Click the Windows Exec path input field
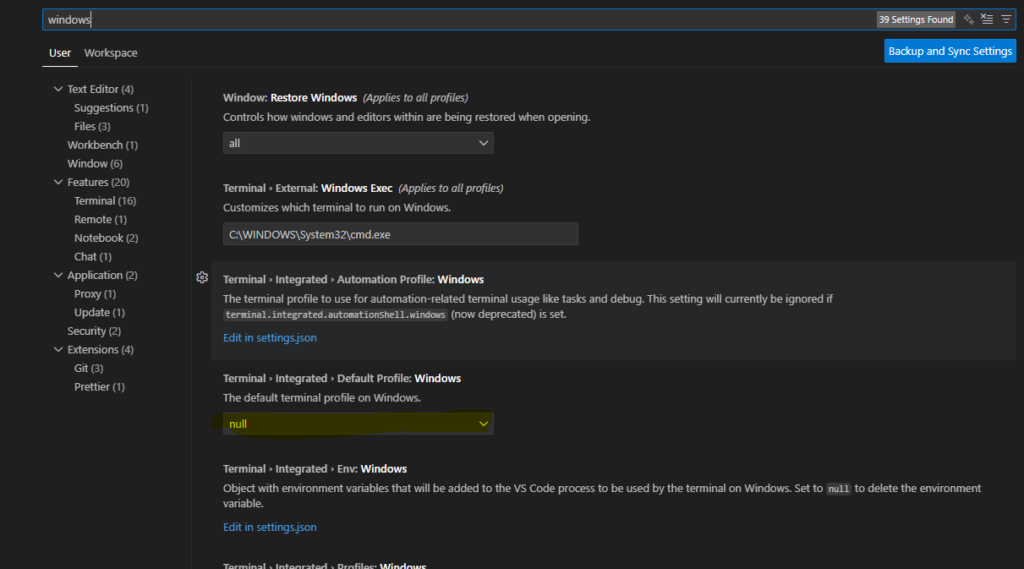This screenshot has width=1024, height=569. point(400,234)
